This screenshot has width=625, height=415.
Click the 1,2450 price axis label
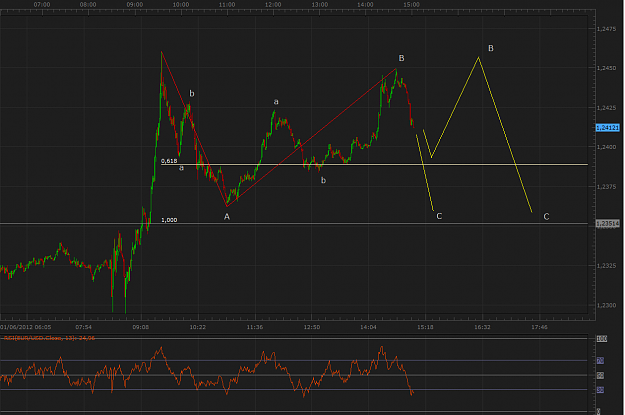(x=606, y=68)
